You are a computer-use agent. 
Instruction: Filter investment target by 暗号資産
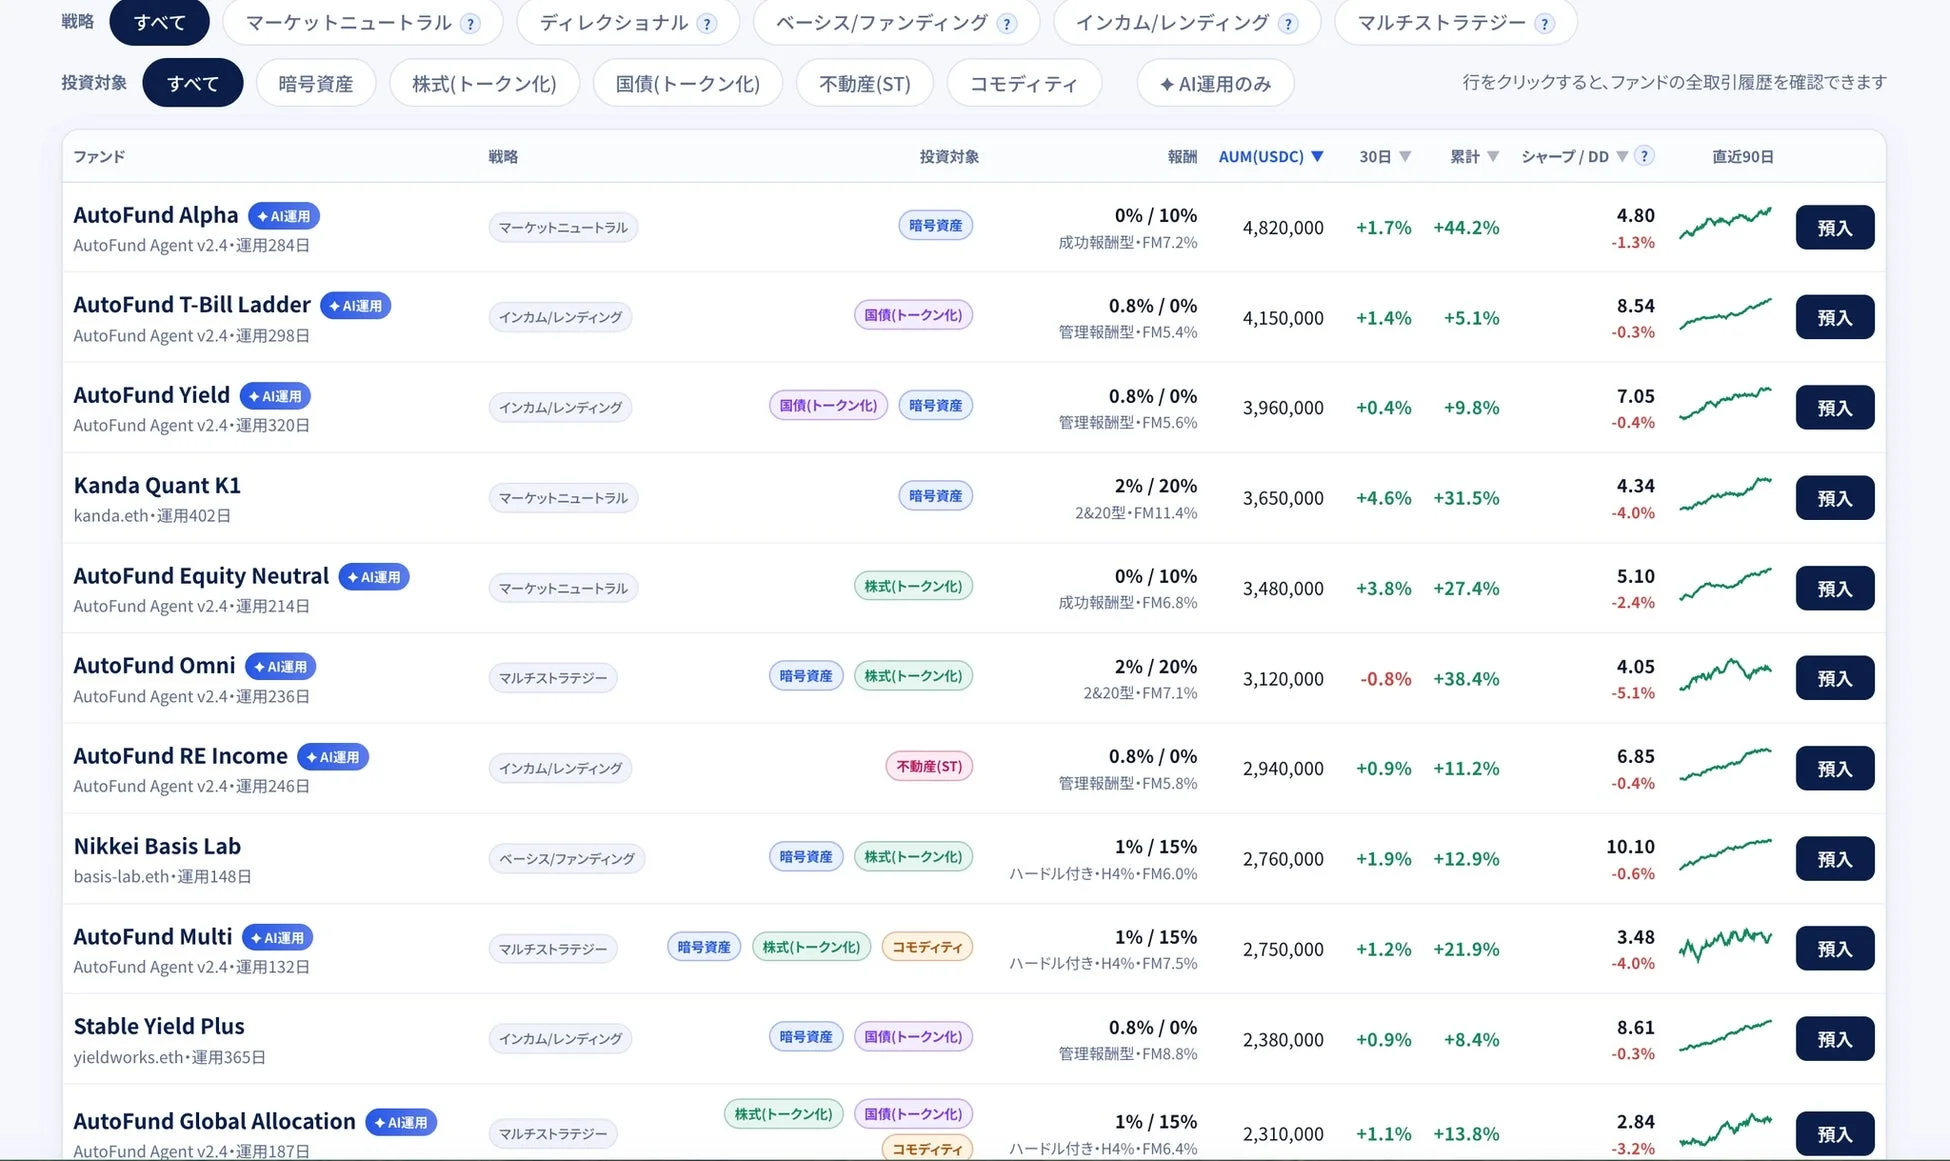coord(316,84)
